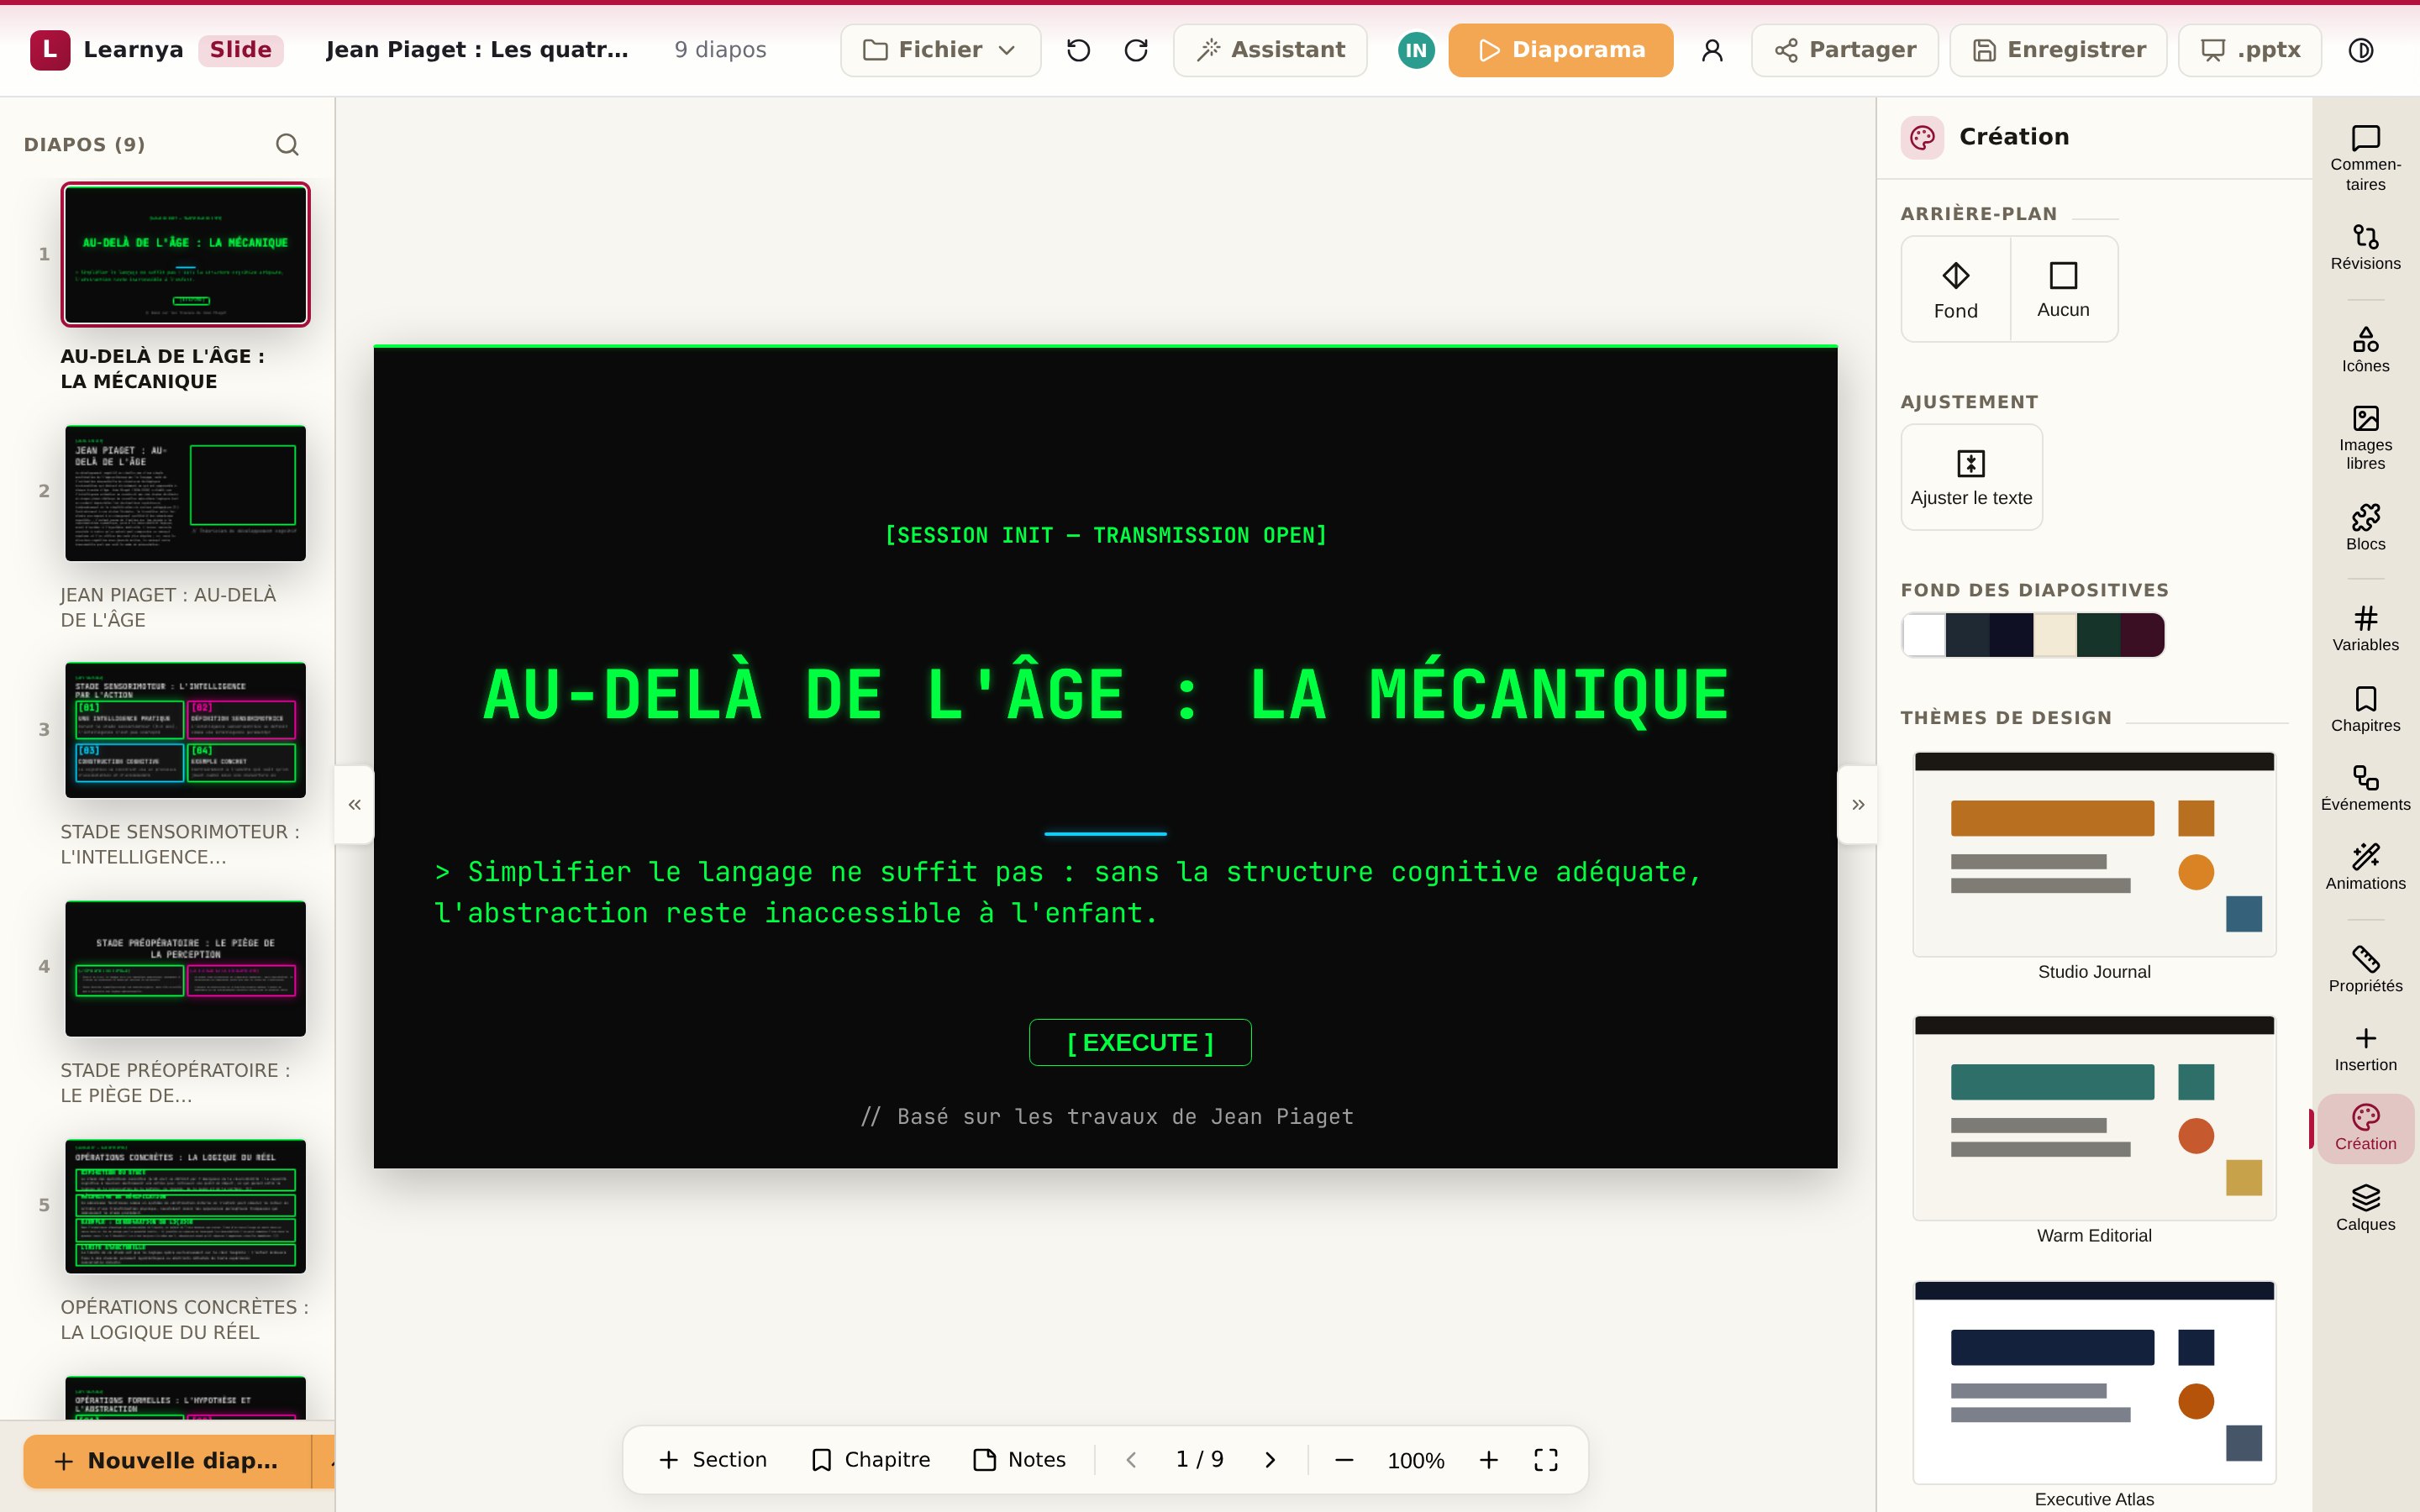Toggle fullscreen view icon

click(1546, 1460)
